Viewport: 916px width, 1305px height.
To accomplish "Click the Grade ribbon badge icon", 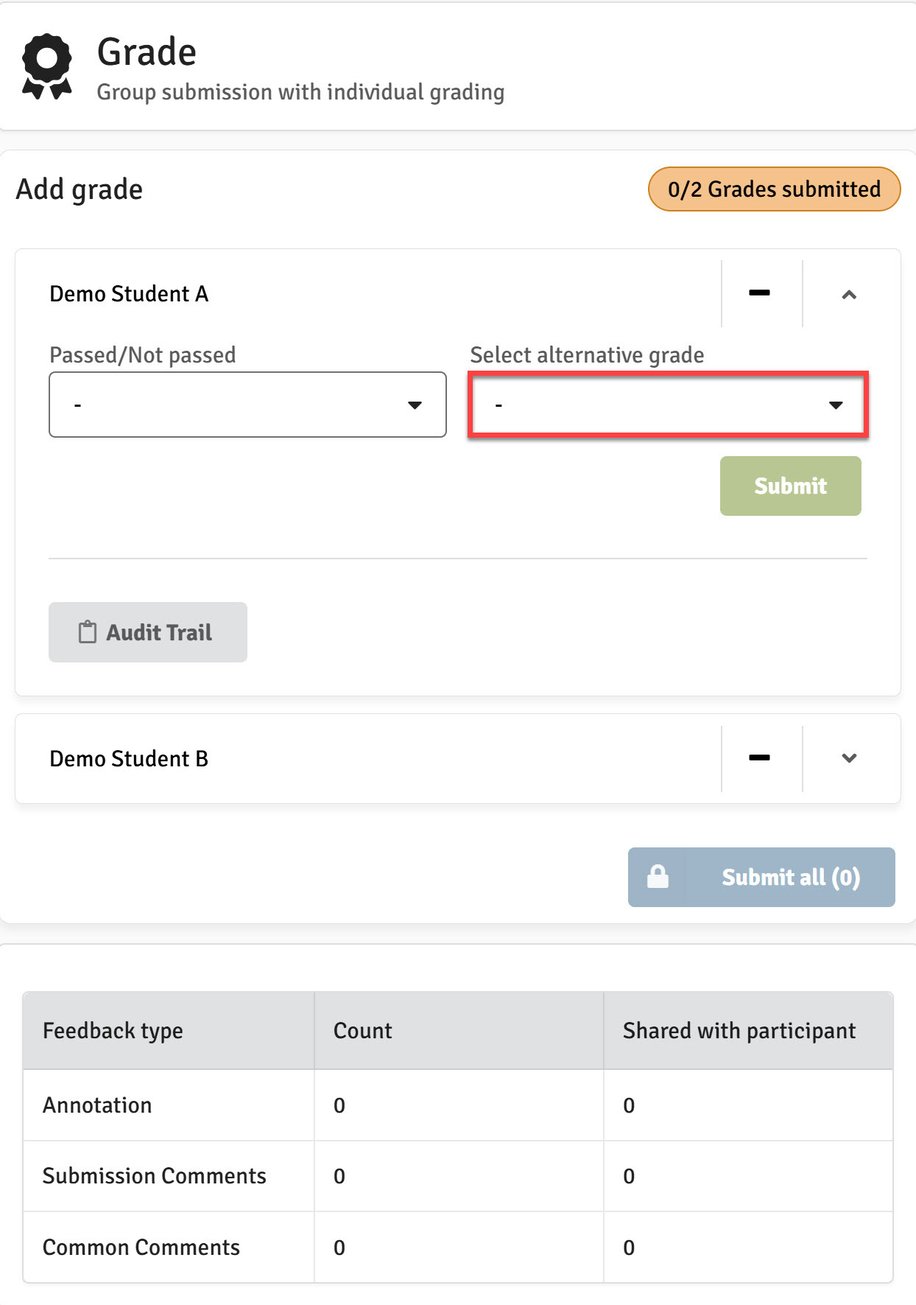I will click(47, 66).
